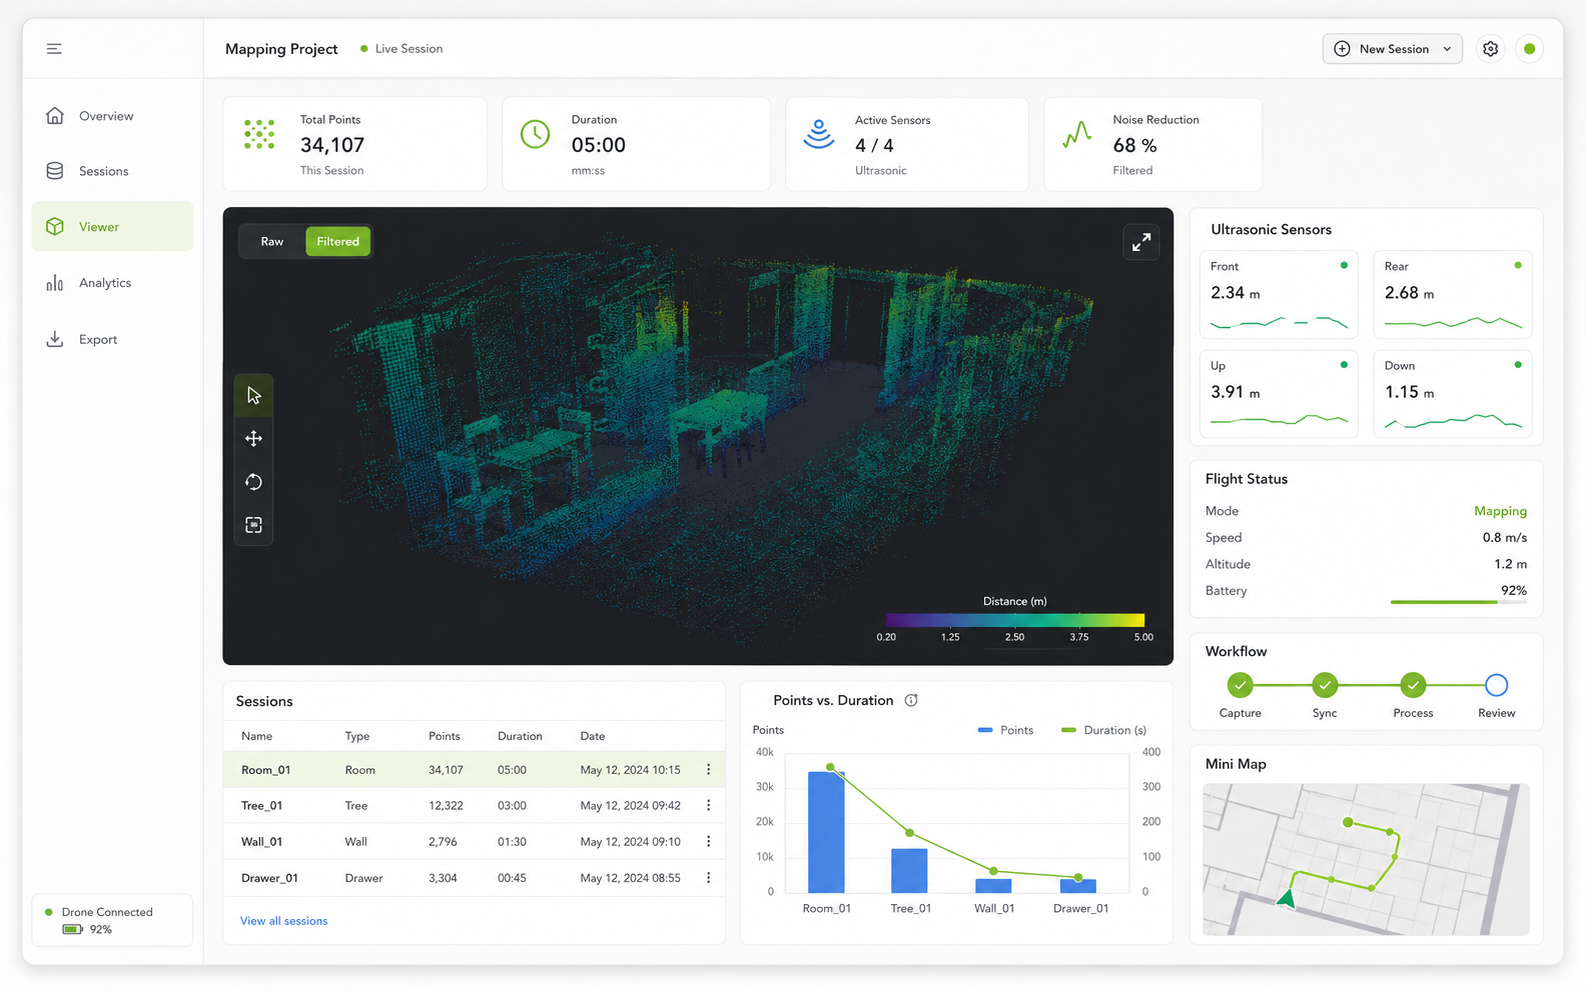Click the Total Points dots icon
Screen dimensions: 1586x992
(259, 134)
